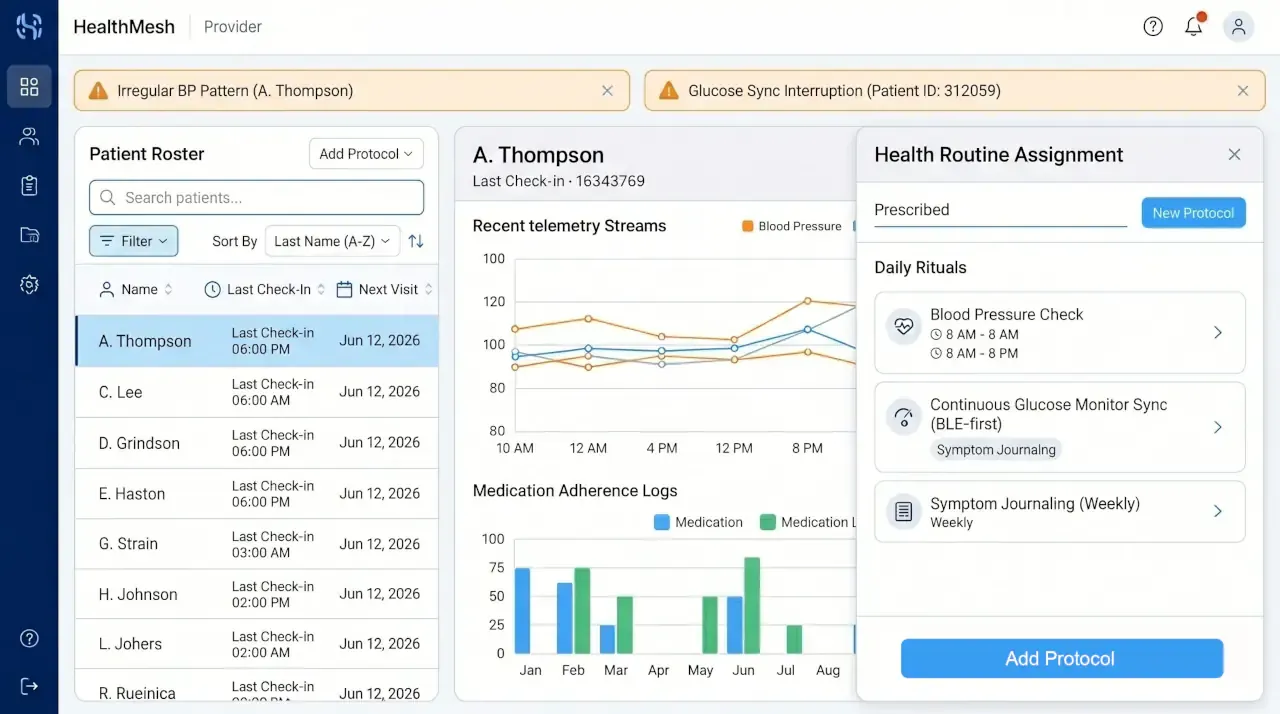Click the Blood Pressure Check heart icon
1280x714 pixels.
coord(904,326)
